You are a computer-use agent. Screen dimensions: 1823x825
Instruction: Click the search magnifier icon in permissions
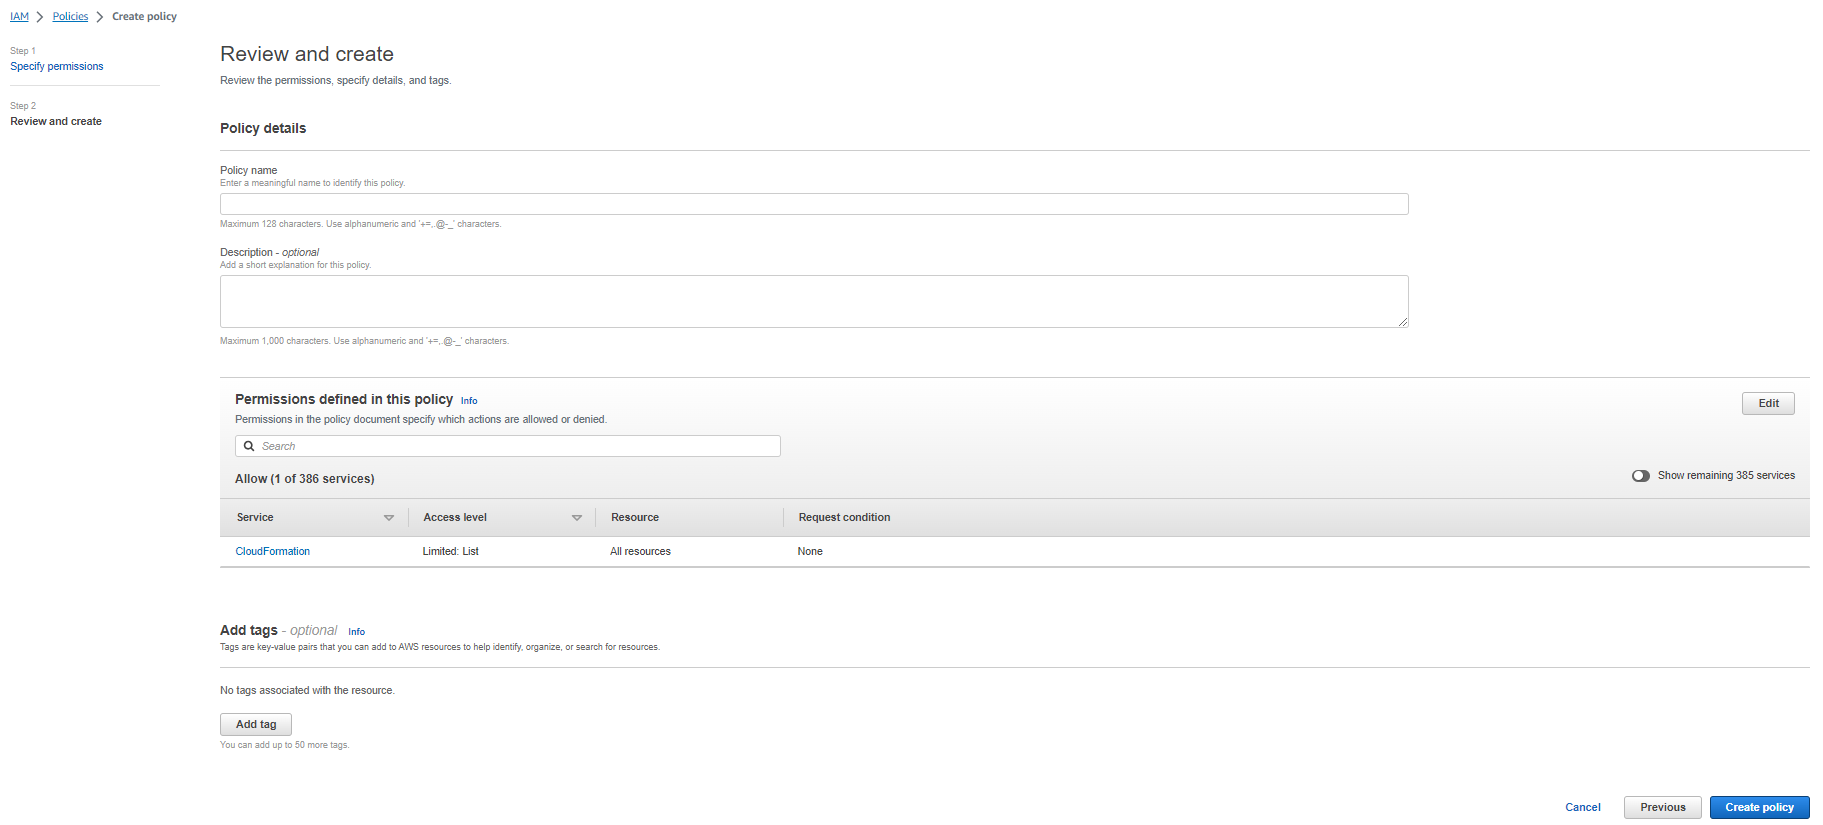tap(249, 446)
